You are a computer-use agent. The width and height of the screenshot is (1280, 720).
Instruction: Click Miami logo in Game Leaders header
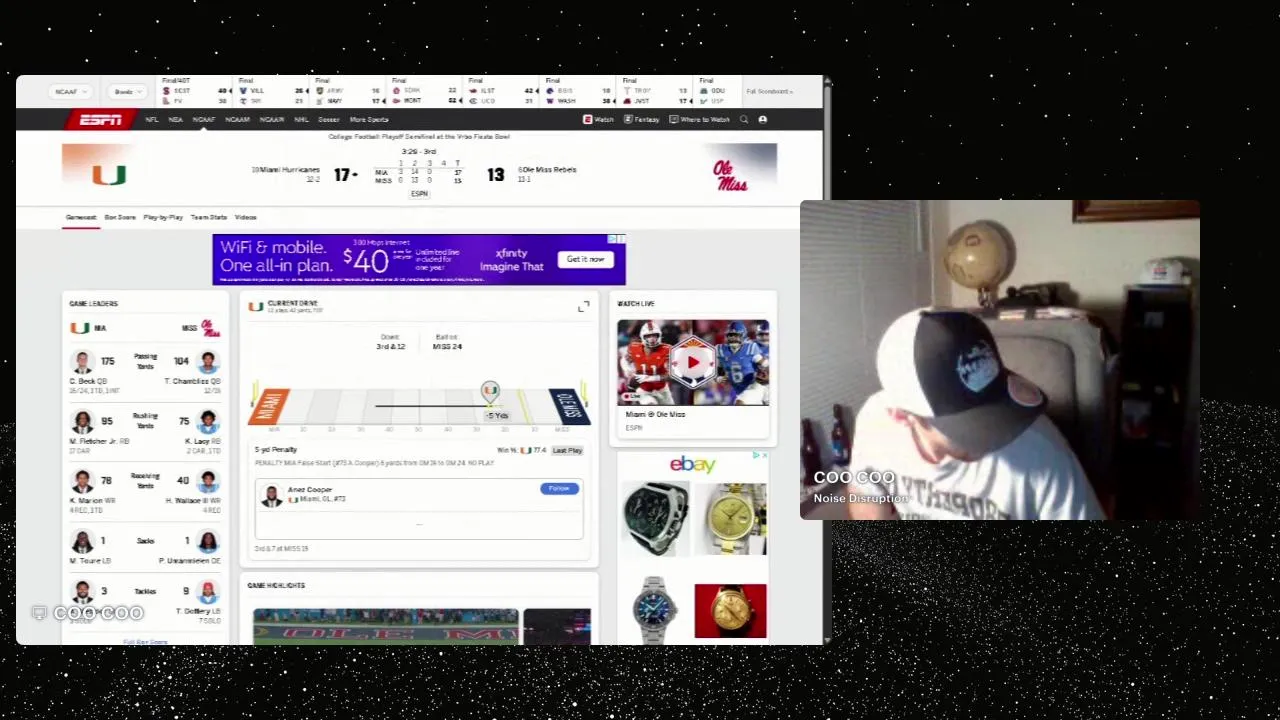tap(79, 328)
